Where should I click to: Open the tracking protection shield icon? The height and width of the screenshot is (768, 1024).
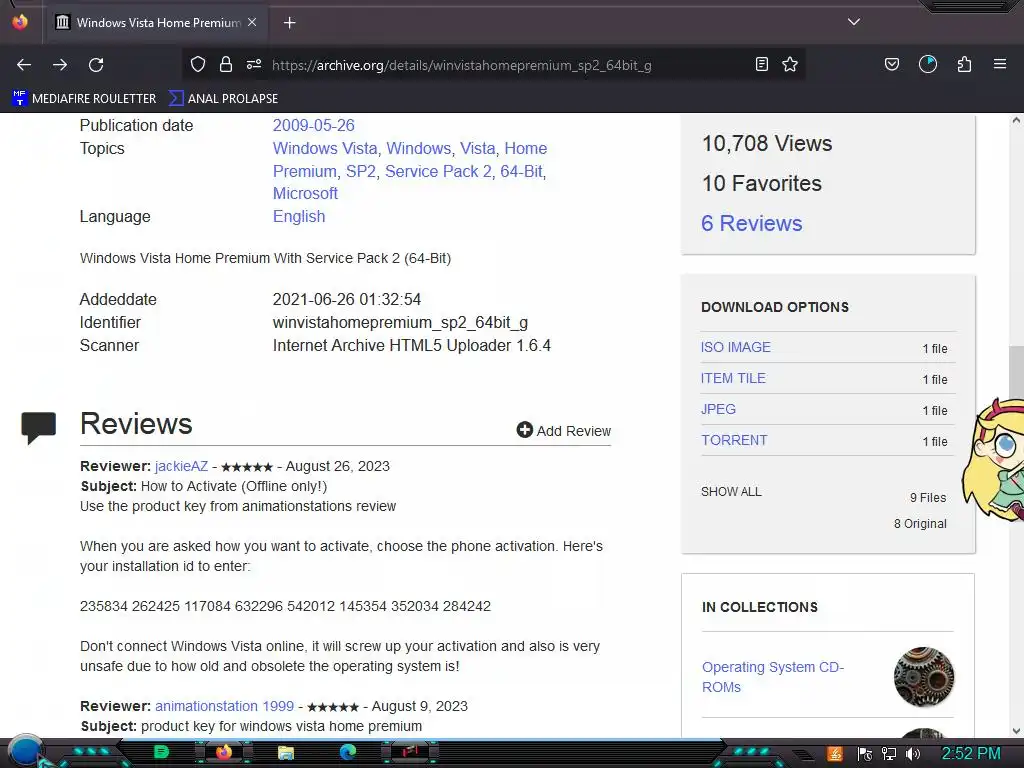pyautogui.click(x=198, y=64)
